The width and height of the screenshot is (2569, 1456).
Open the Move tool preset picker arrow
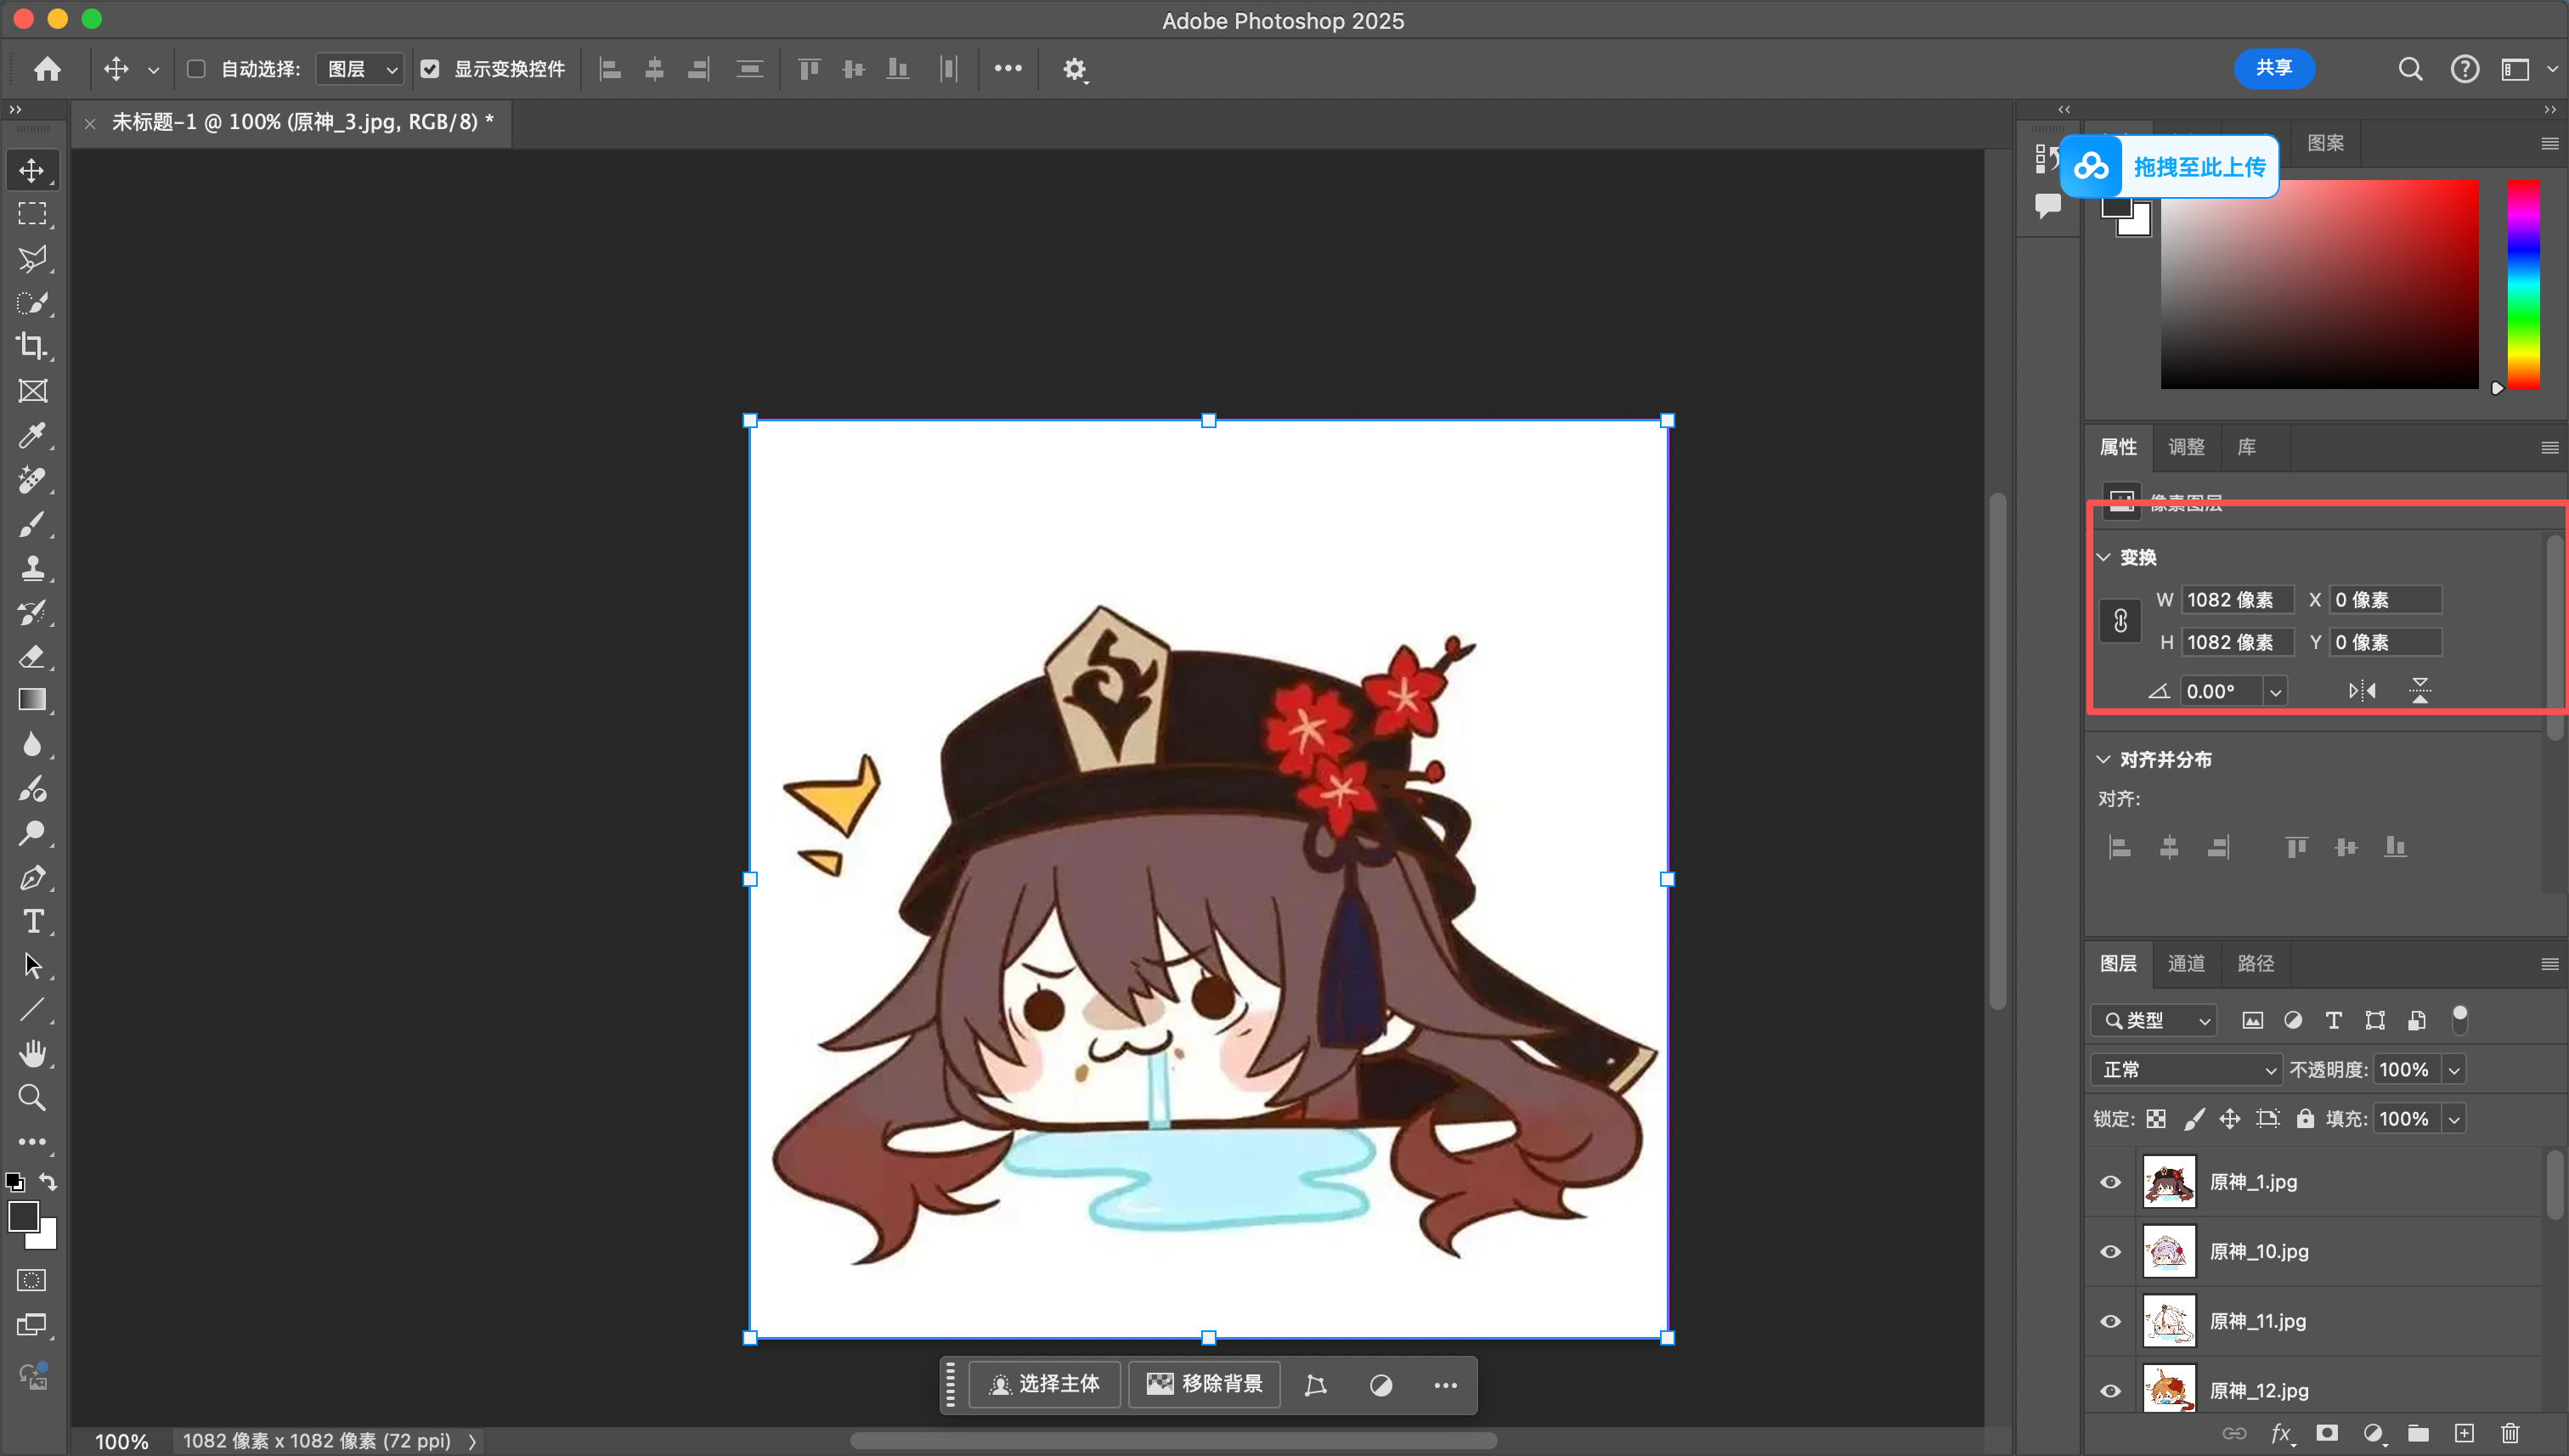pos(153,70)
